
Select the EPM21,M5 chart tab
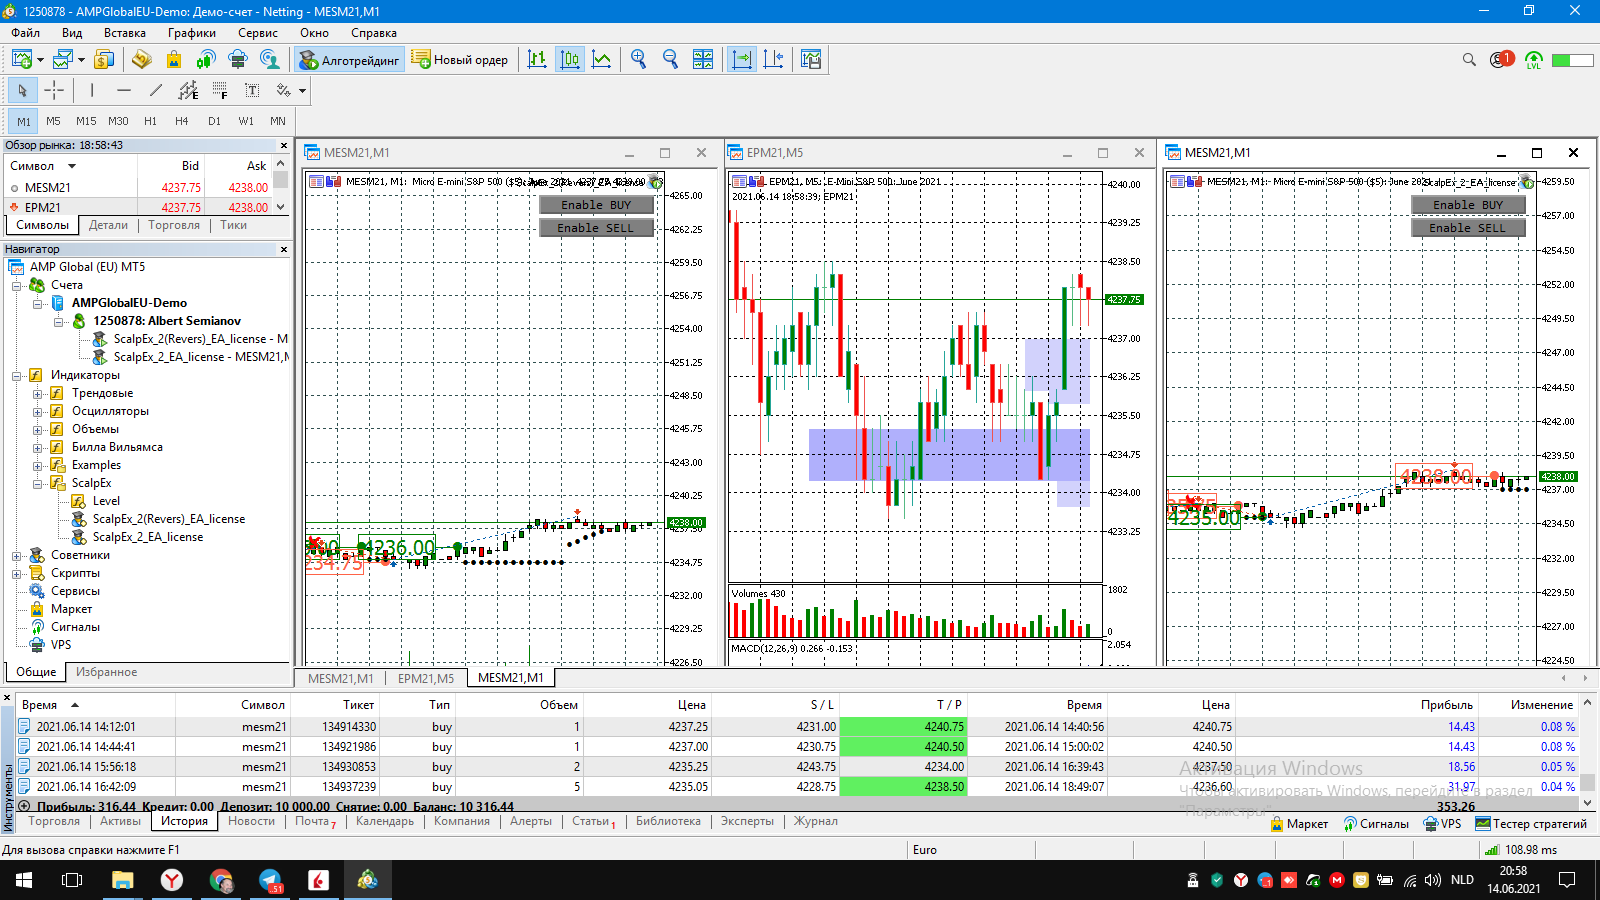[x=426, y=678]
